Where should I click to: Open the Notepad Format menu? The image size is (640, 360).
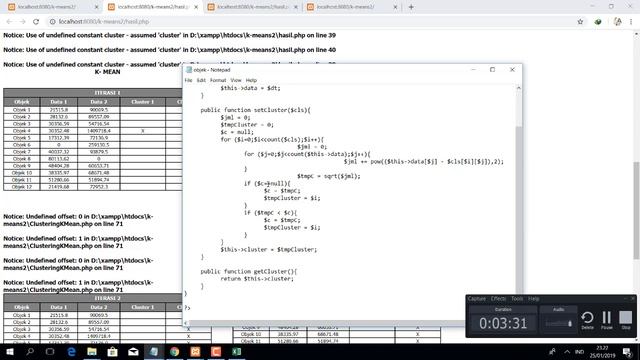coord(218,80)
